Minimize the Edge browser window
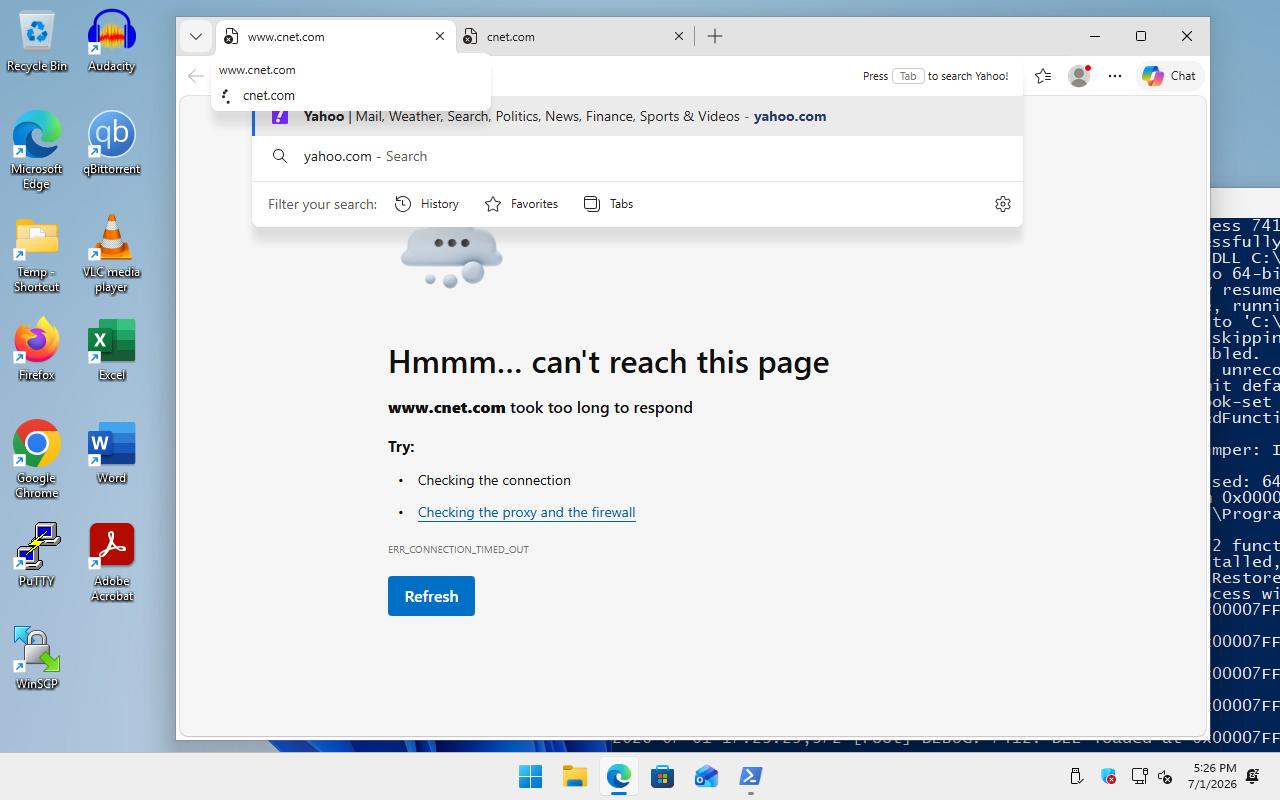This screenshot has width=1280, height=800. 1095,36
